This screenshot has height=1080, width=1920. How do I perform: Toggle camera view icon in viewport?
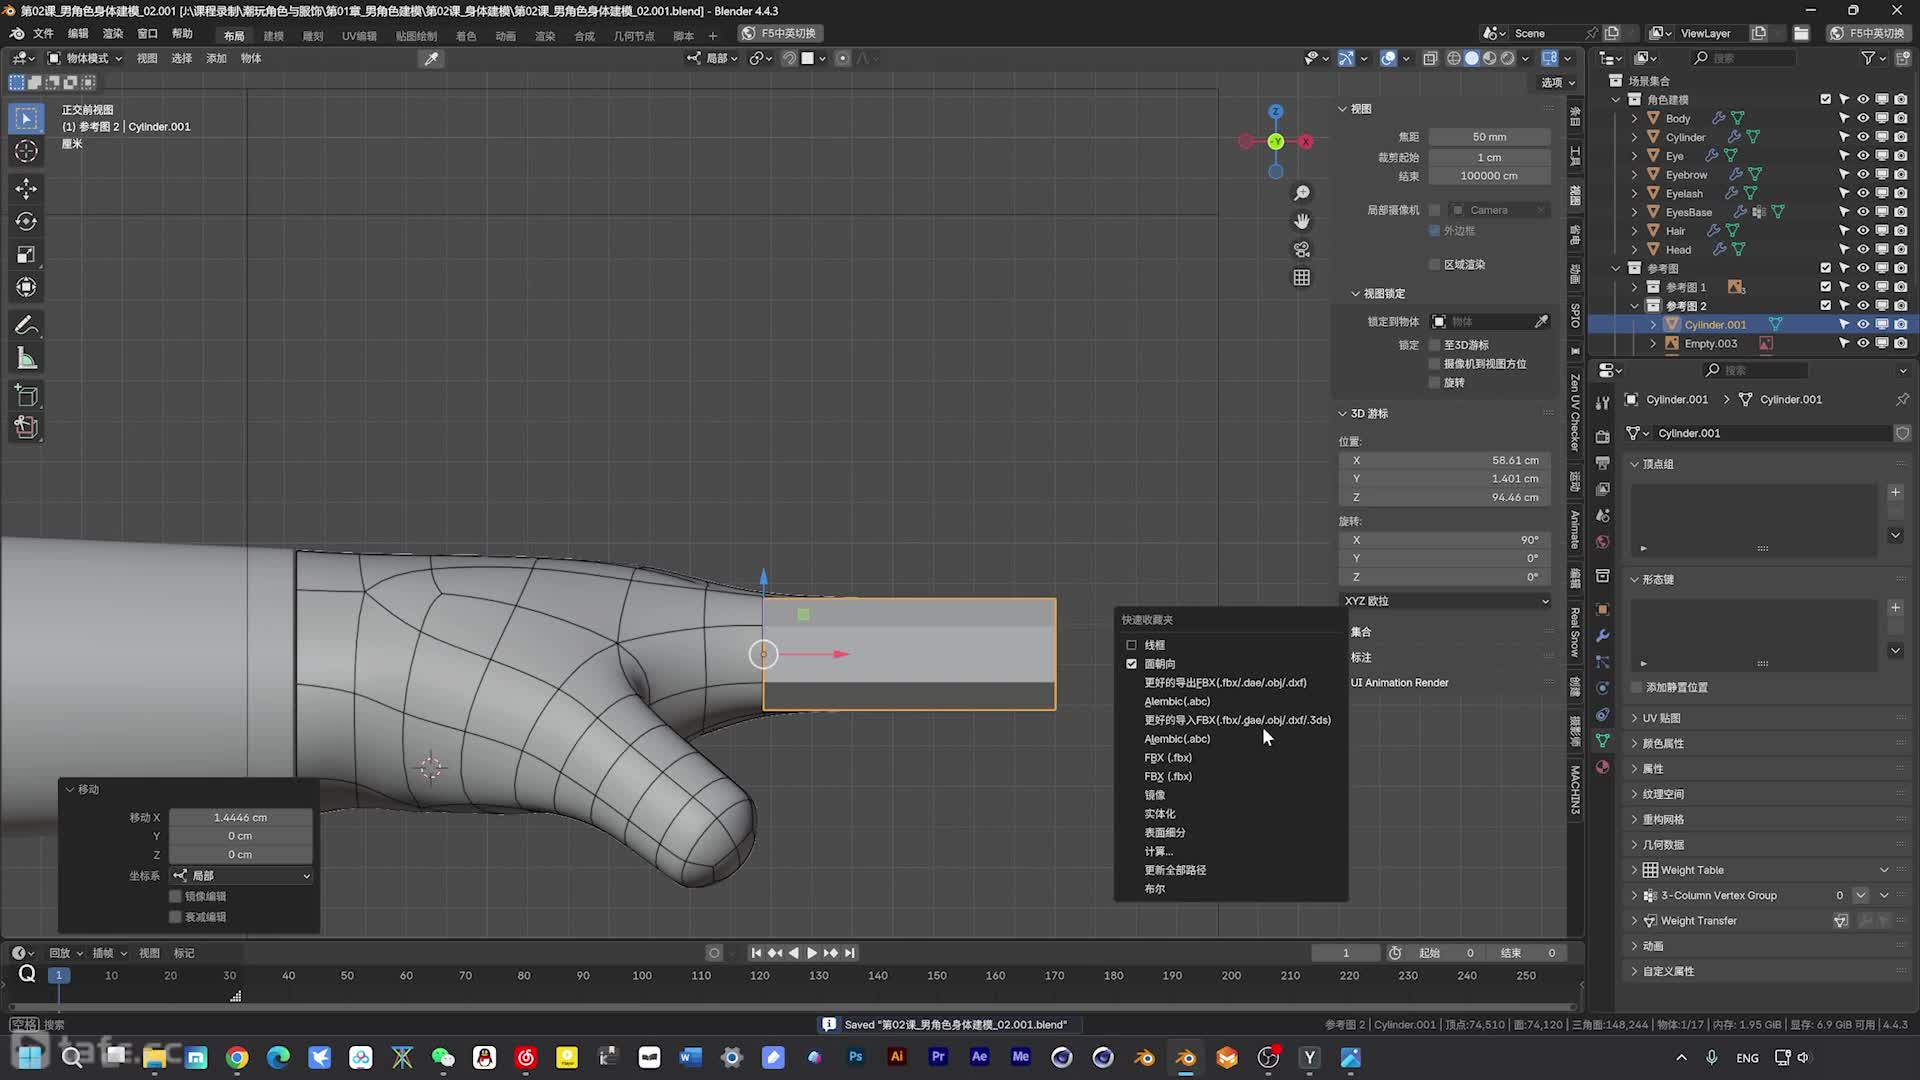click(1301, 249)
